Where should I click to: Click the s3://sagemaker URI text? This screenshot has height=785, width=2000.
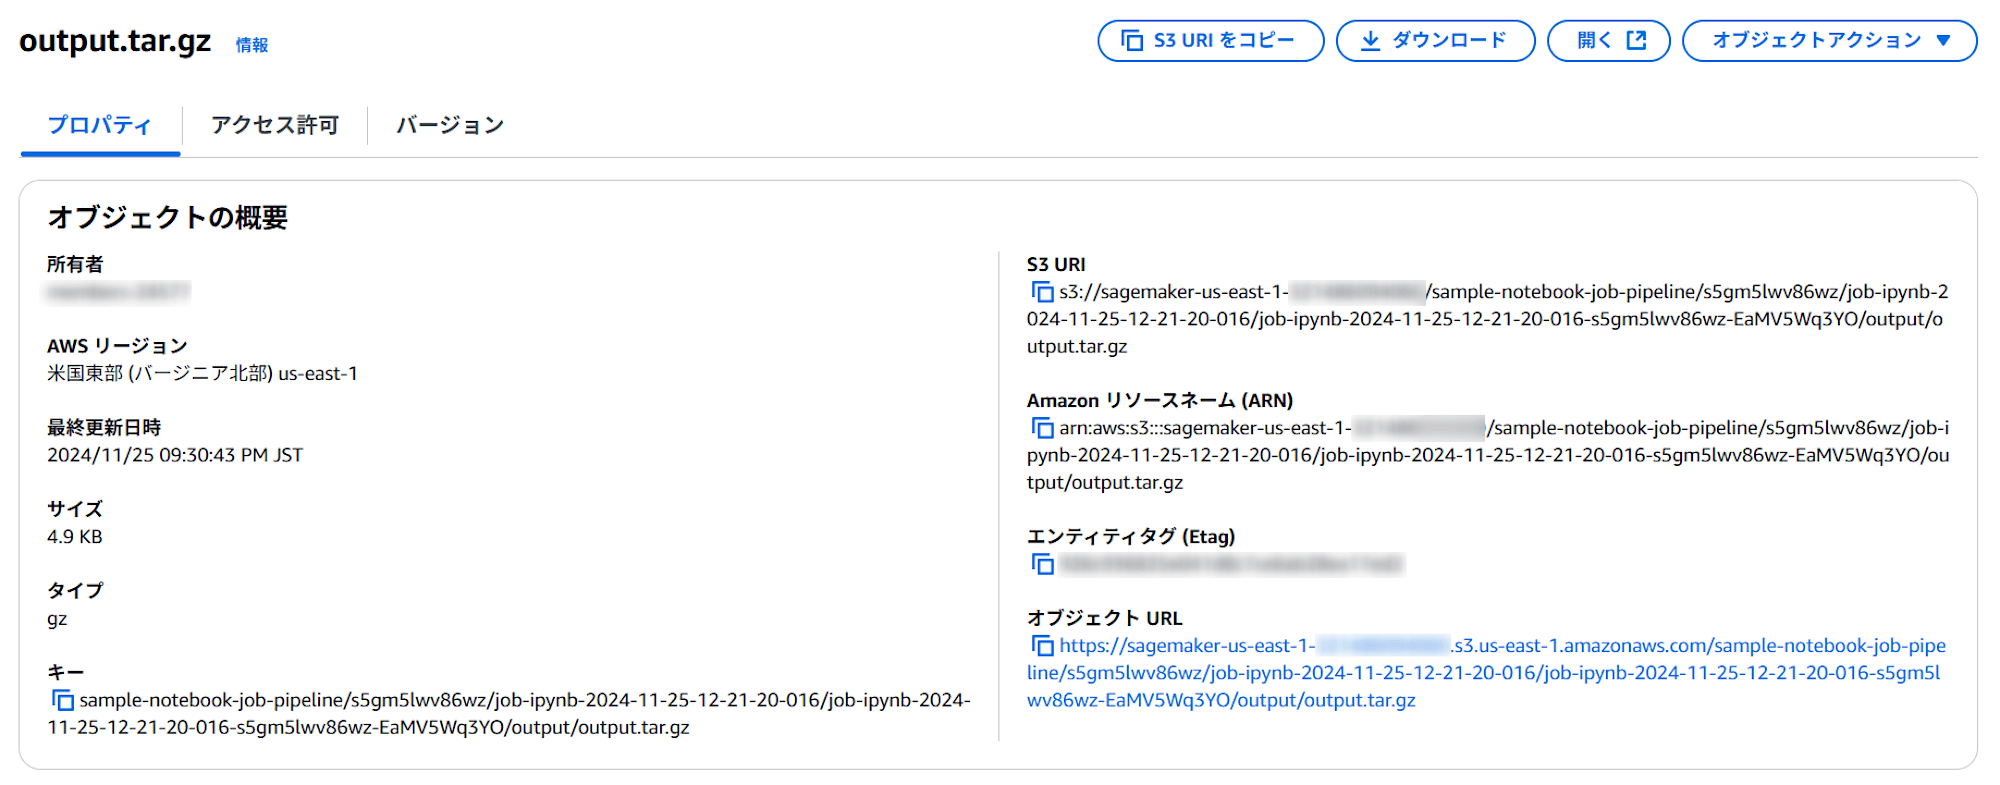(1488, 319)
